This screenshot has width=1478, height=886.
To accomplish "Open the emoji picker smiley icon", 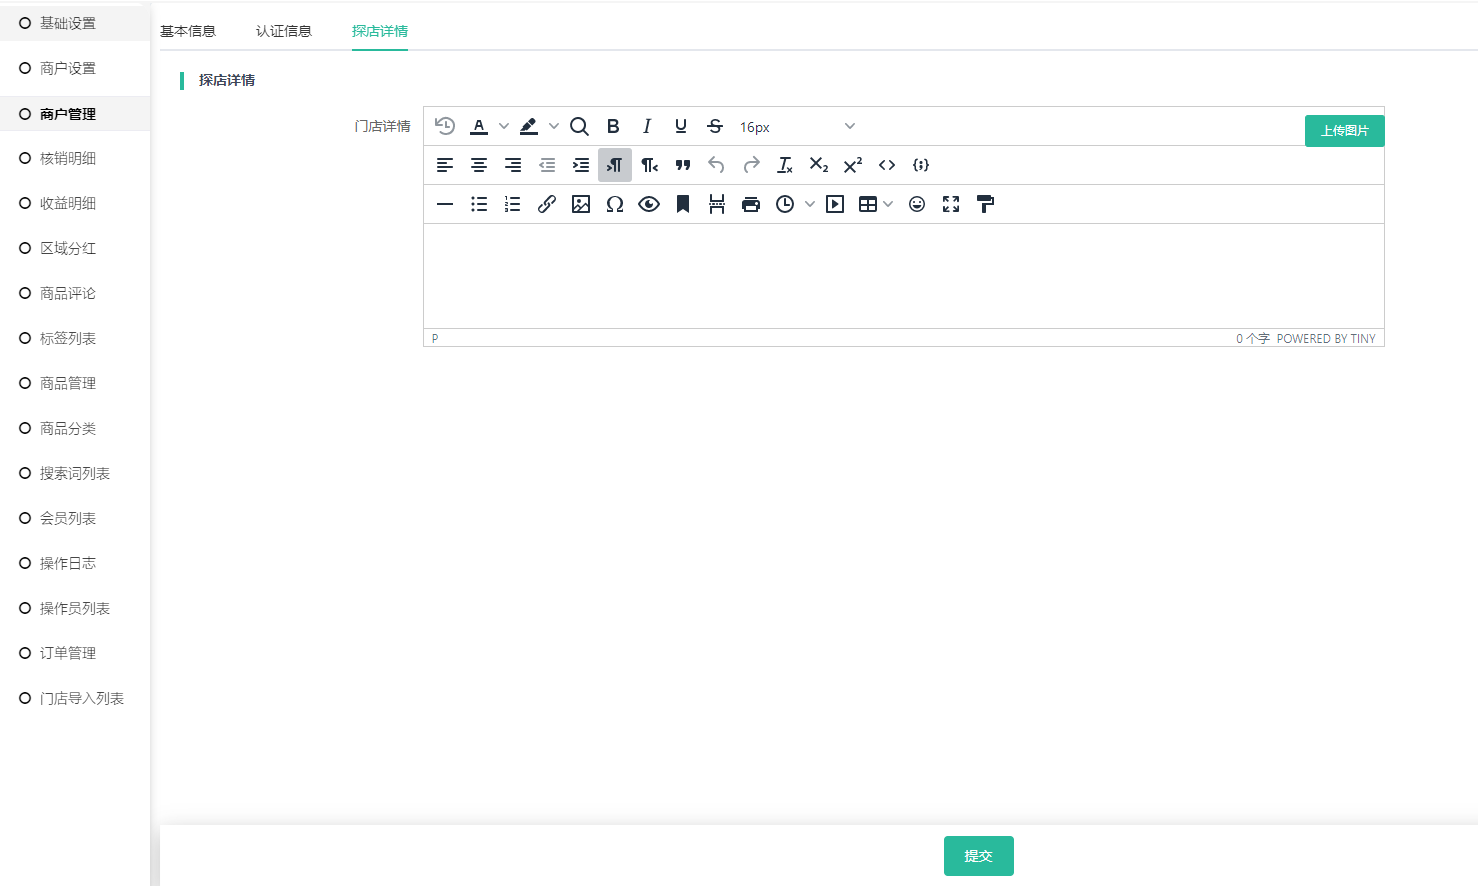I will 917,204.
